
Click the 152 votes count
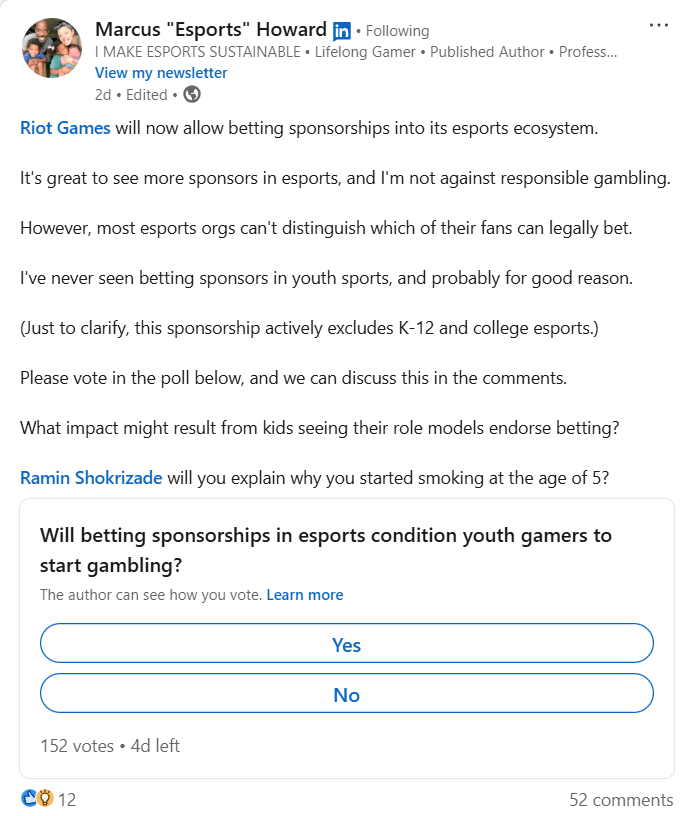click(77, 746)
